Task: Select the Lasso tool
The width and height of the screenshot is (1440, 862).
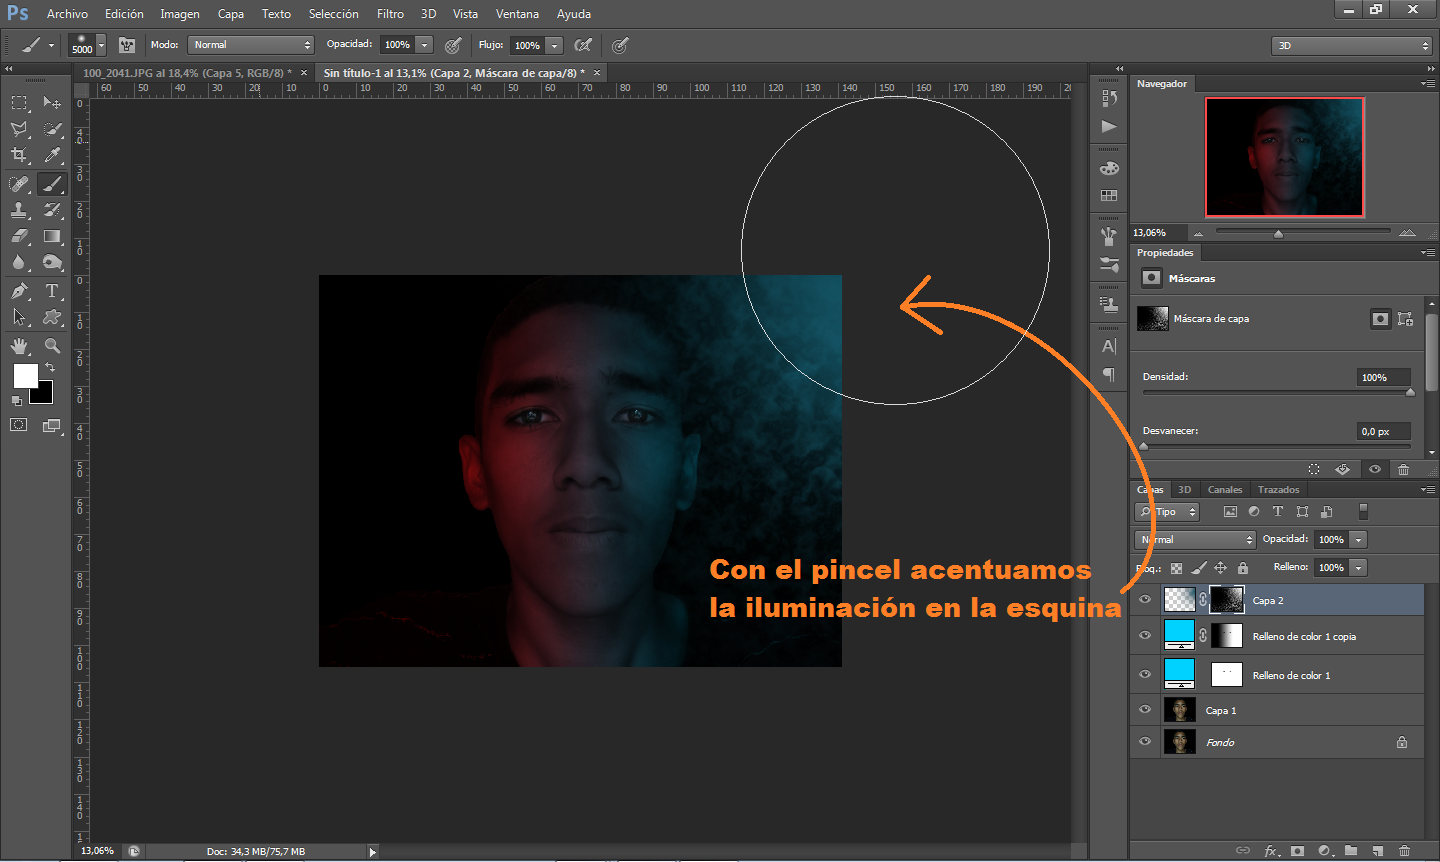Action: click(x=19, y=129)
